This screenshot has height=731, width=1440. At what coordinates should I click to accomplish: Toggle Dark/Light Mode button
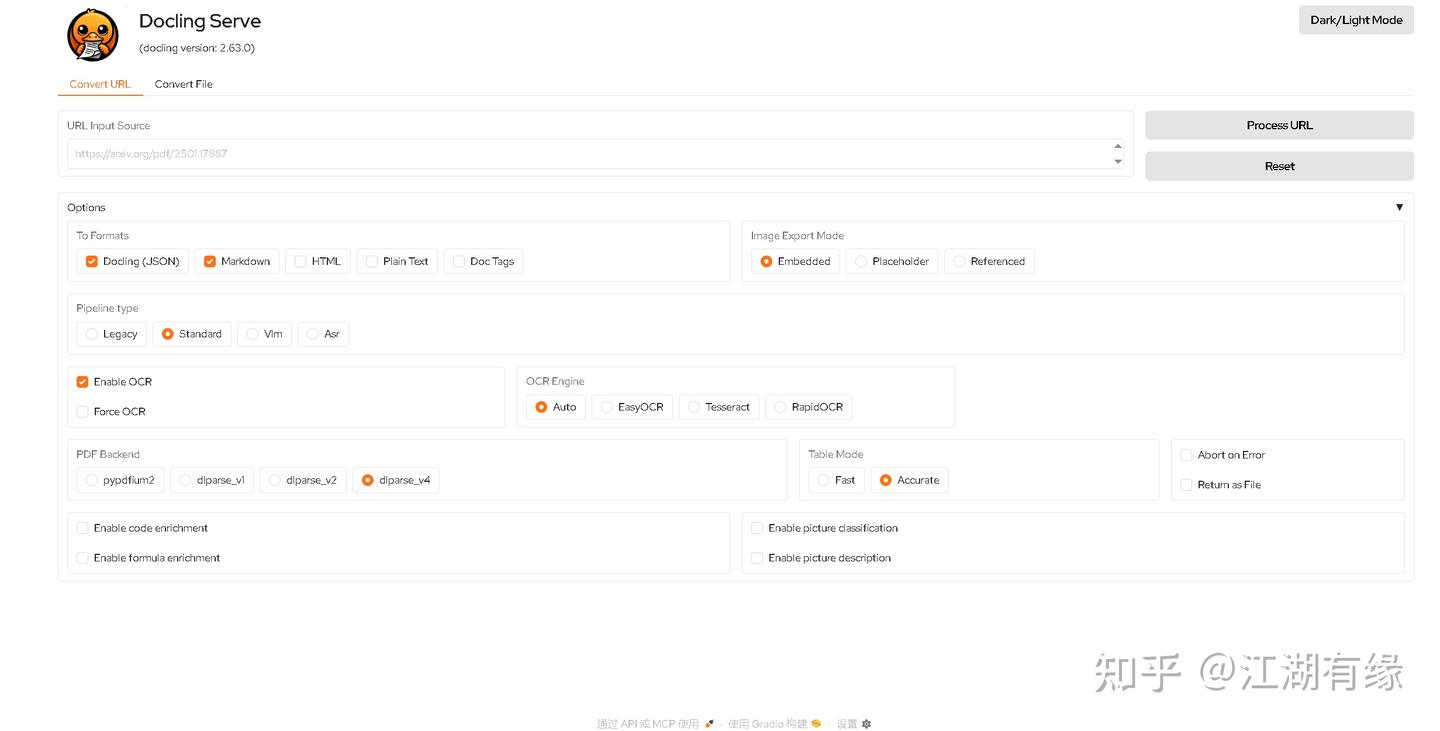coord(1356,20)
